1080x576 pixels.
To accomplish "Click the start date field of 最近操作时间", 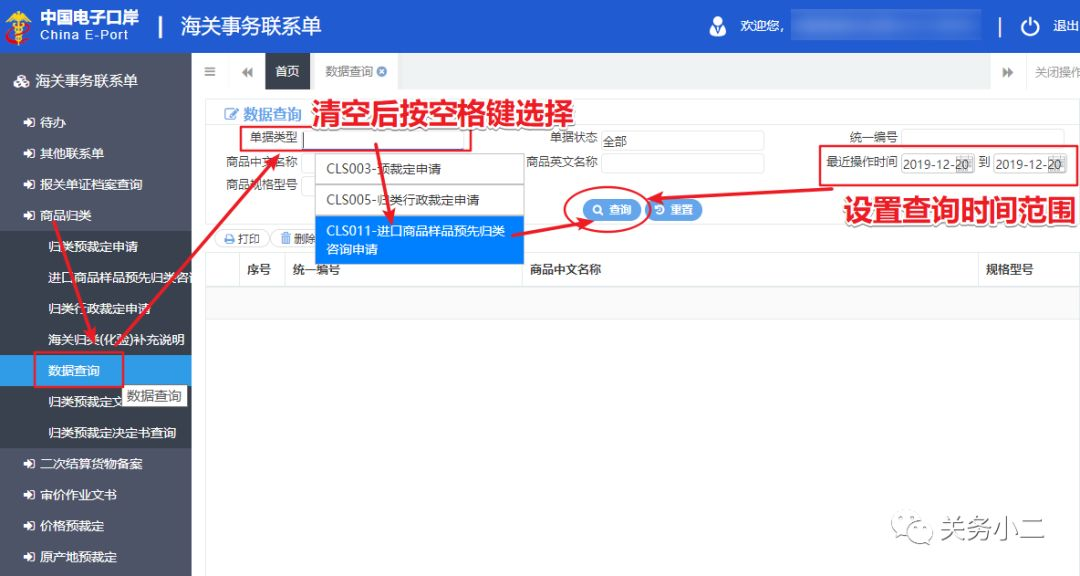I will click(x=937, y=164).
